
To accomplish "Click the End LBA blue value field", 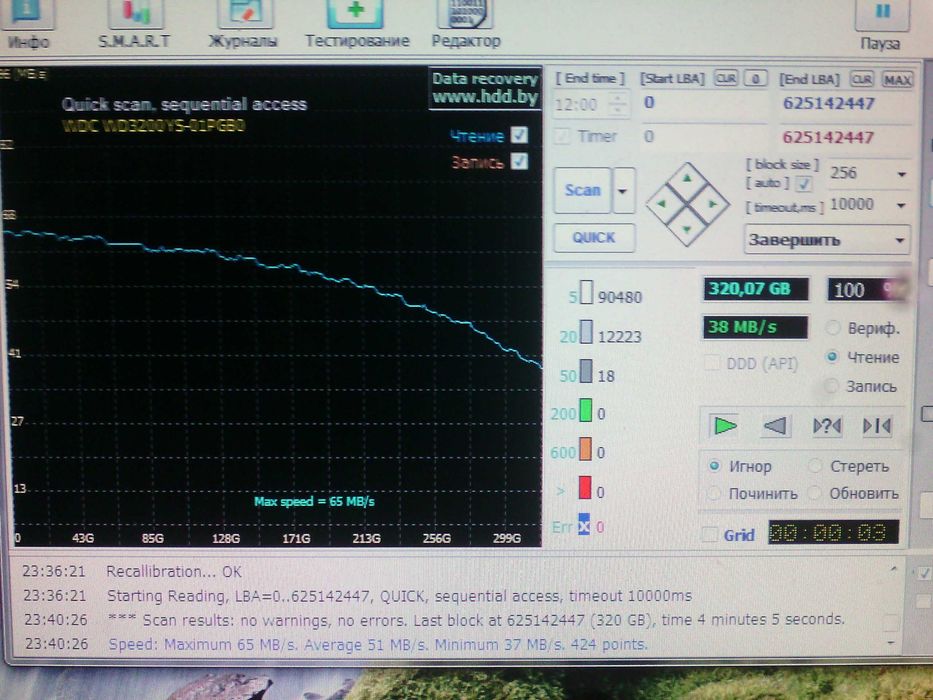I will [x=845, y=104].
